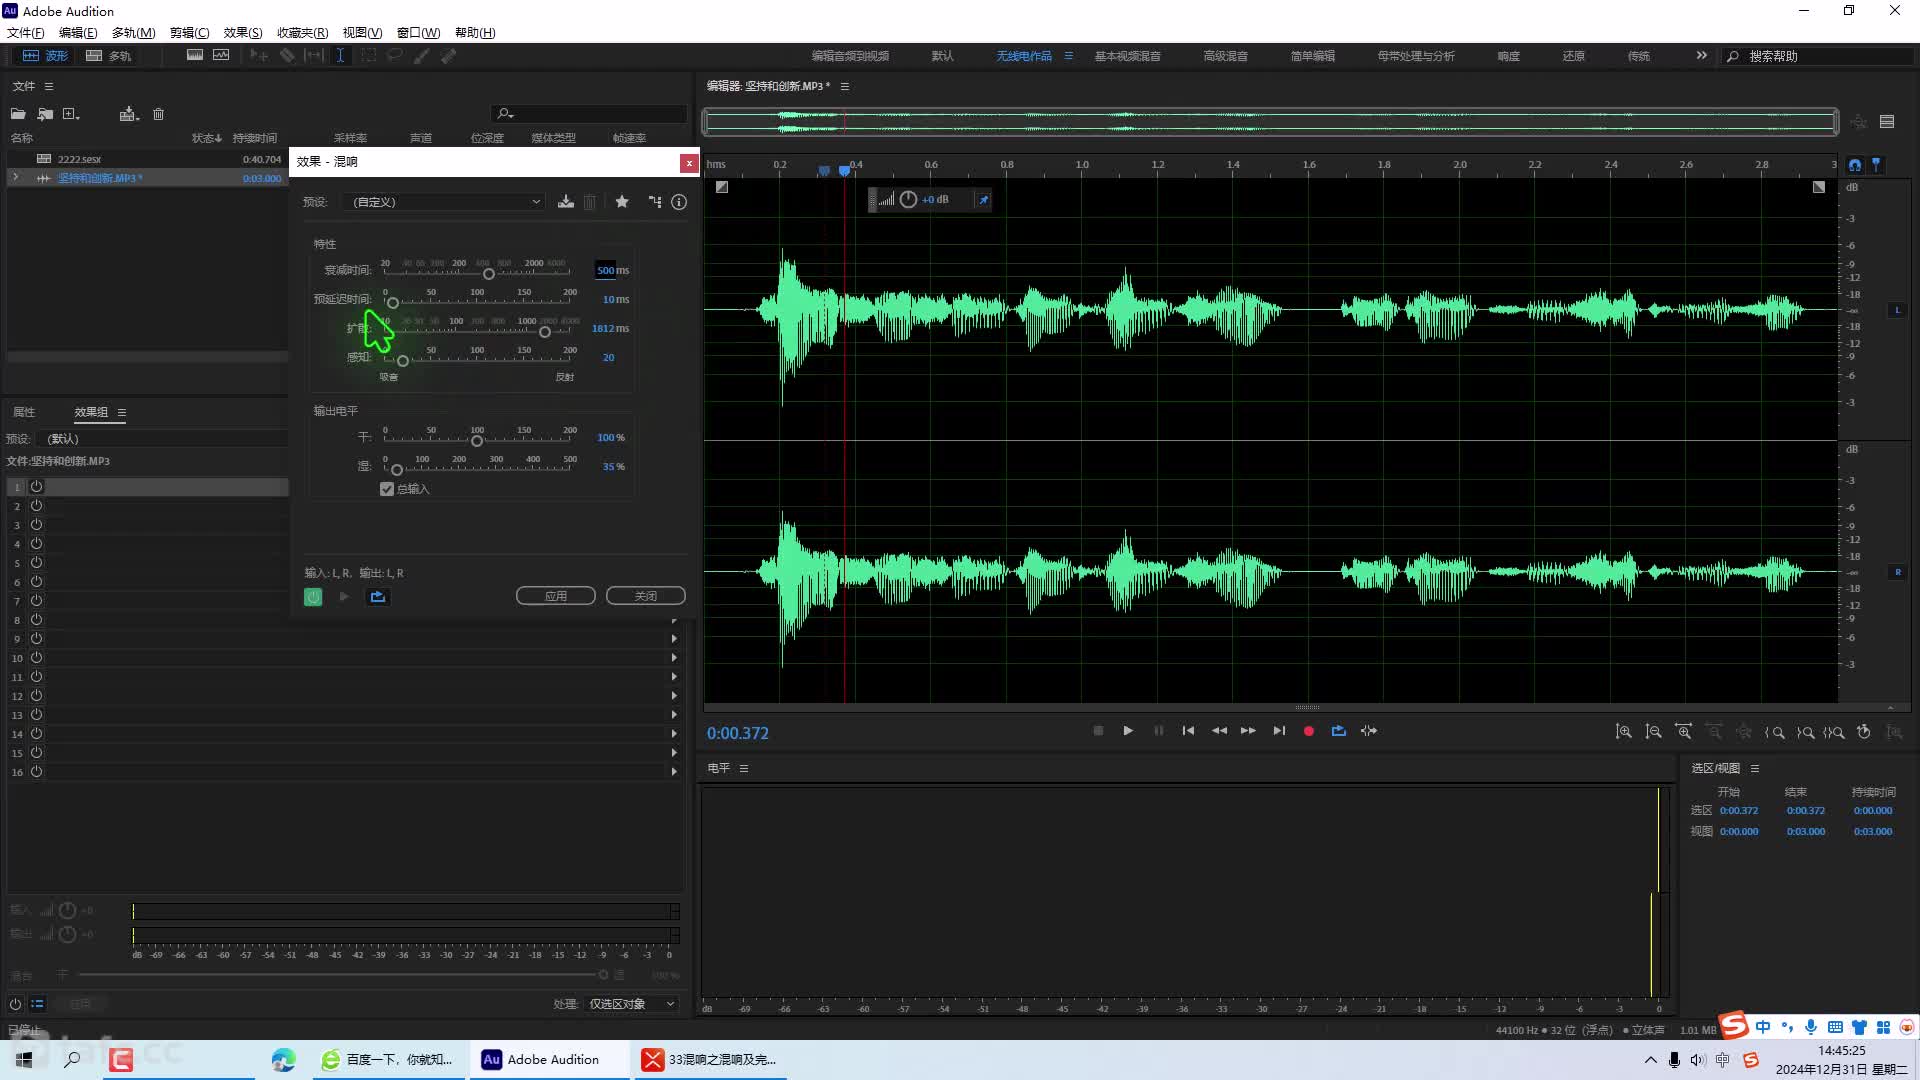This screenshot has width=1920, height=1080.
Task: Click the 关闭 close button
Action: click(646, 596)
